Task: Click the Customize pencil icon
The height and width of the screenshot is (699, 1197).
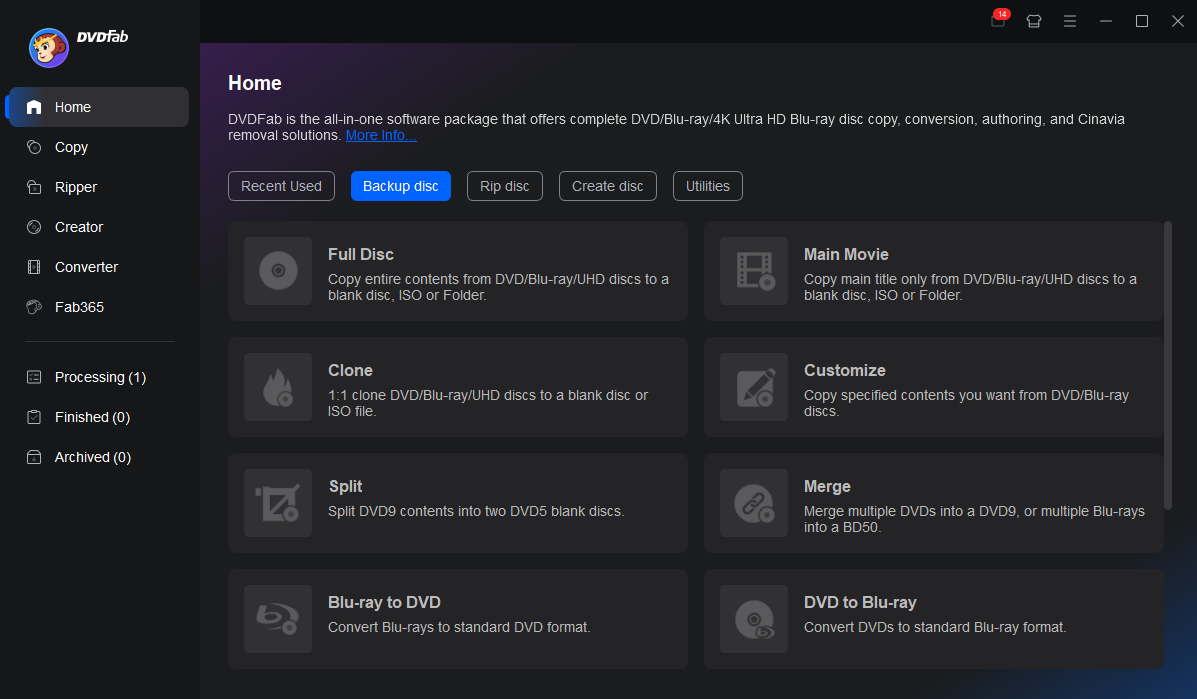Action: click(753, 387)
